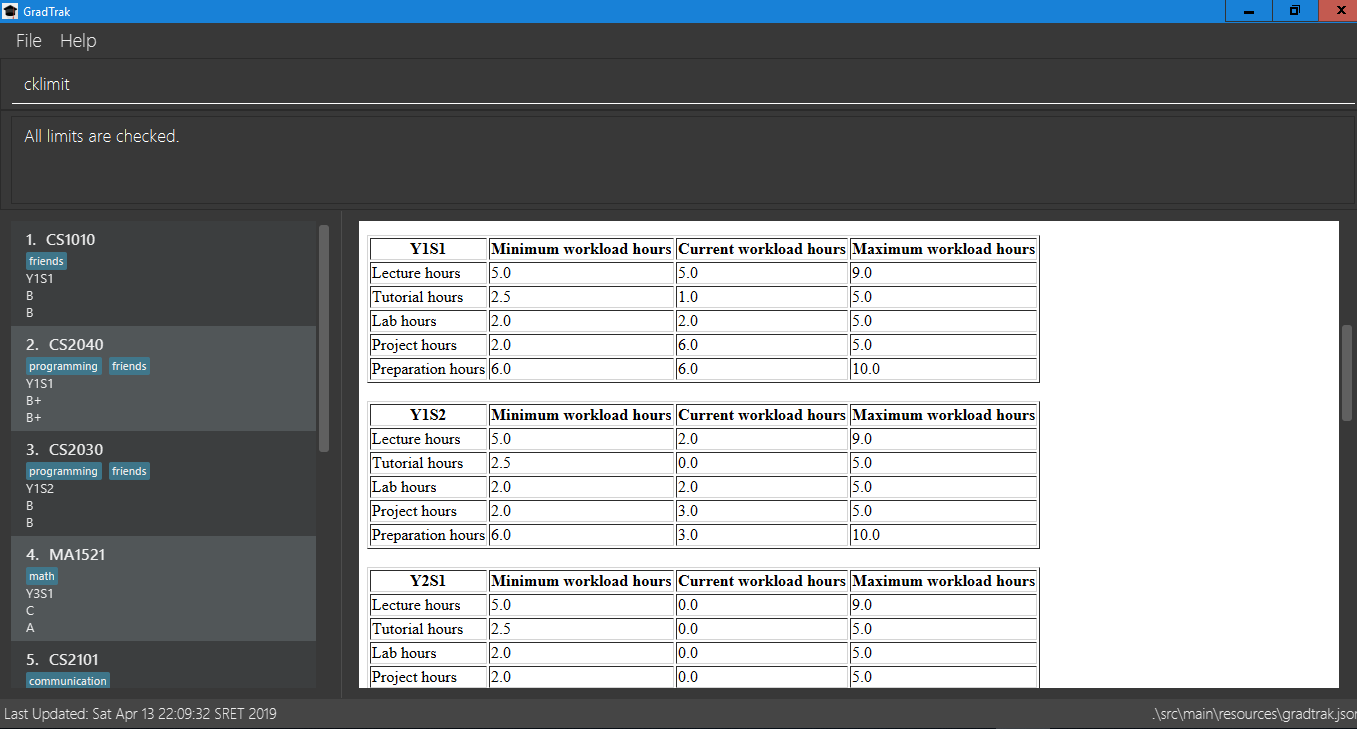Click the 'All limits are checked.' result text
1357x729 pixels.
click(102, 136)
